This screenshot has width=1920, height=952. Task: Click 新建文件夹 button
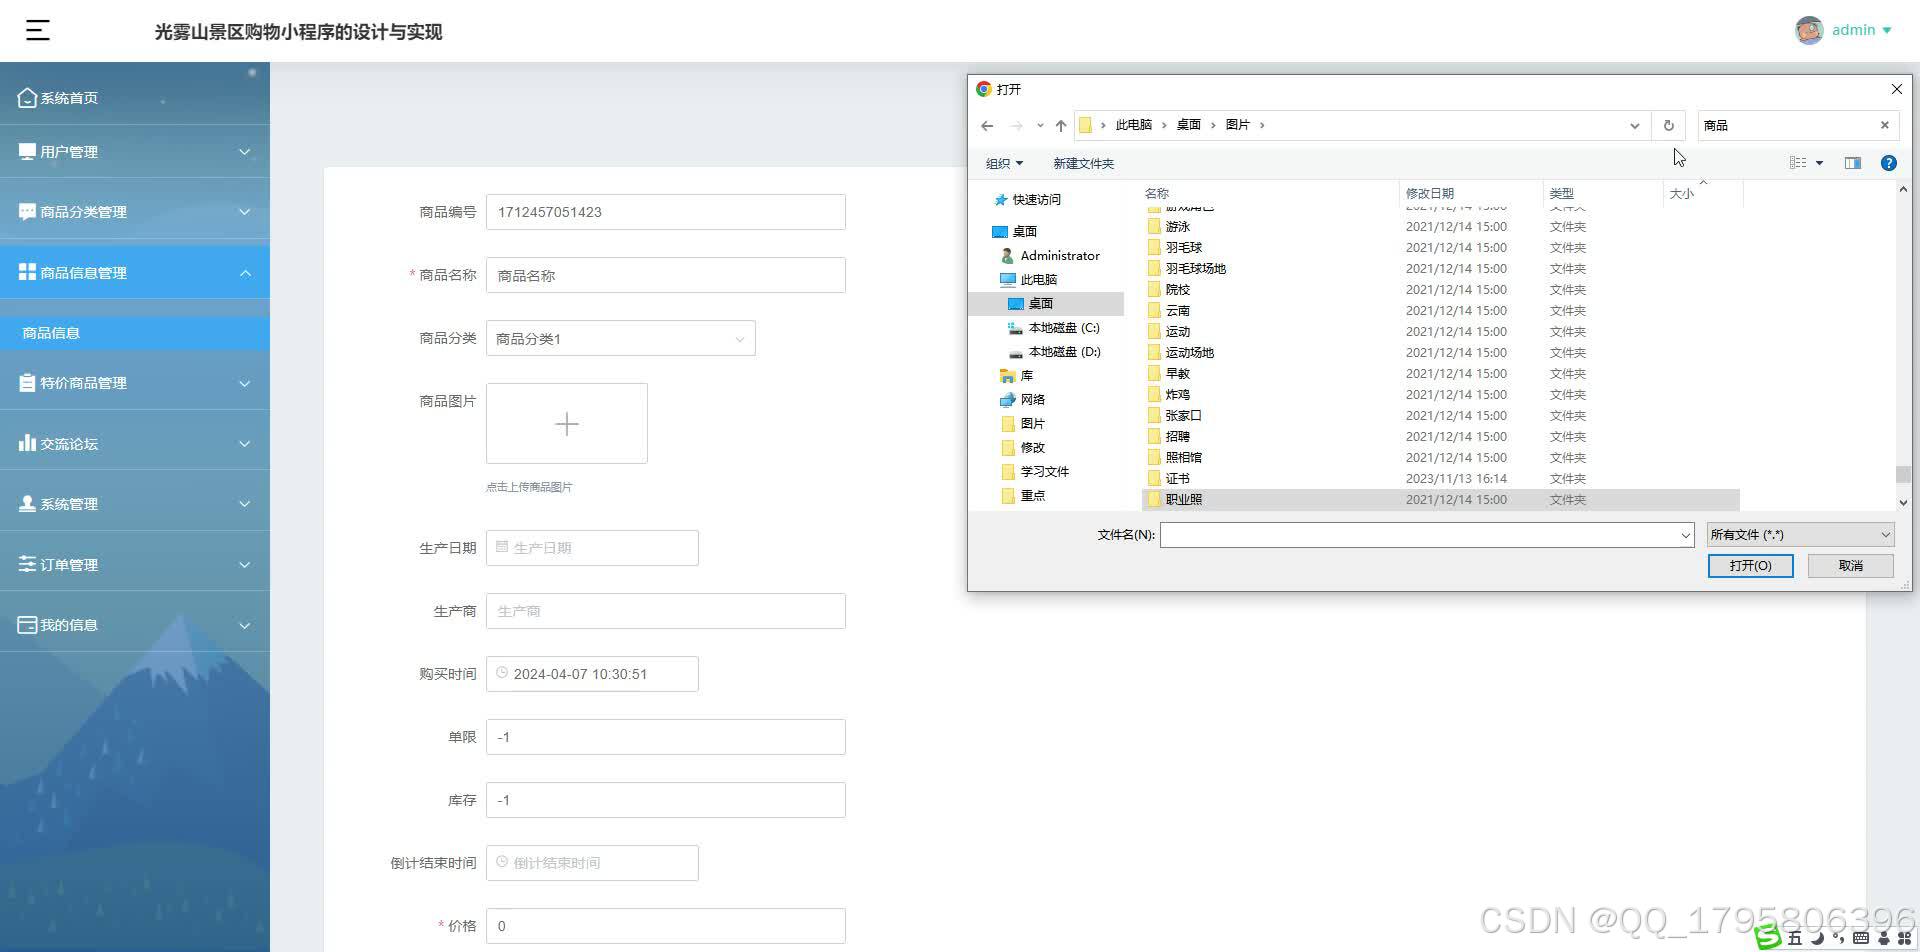click(x=1083, y=163)
